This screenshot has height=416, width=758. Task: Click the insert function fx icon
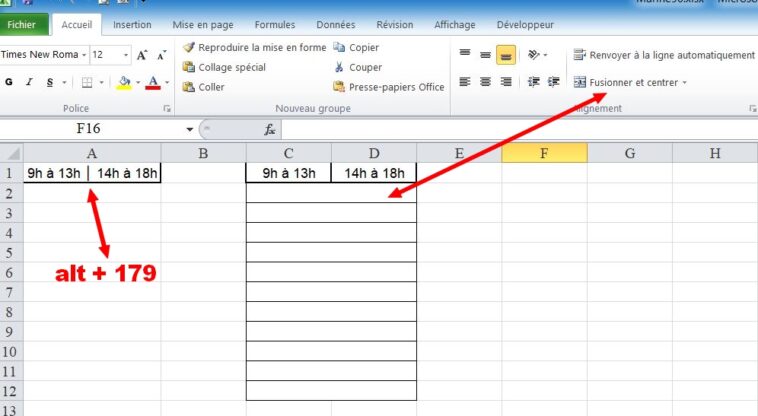269,130
